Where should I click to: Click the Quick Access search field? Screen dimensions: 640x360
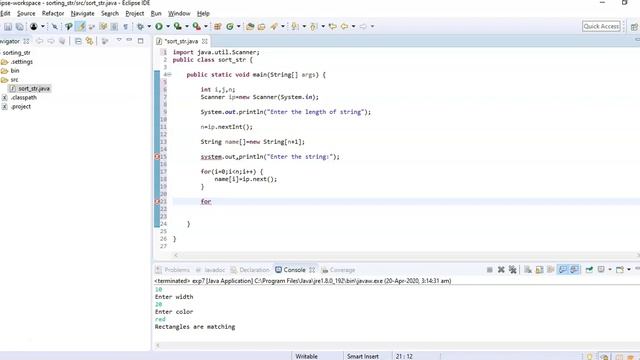tap(601, 27)
